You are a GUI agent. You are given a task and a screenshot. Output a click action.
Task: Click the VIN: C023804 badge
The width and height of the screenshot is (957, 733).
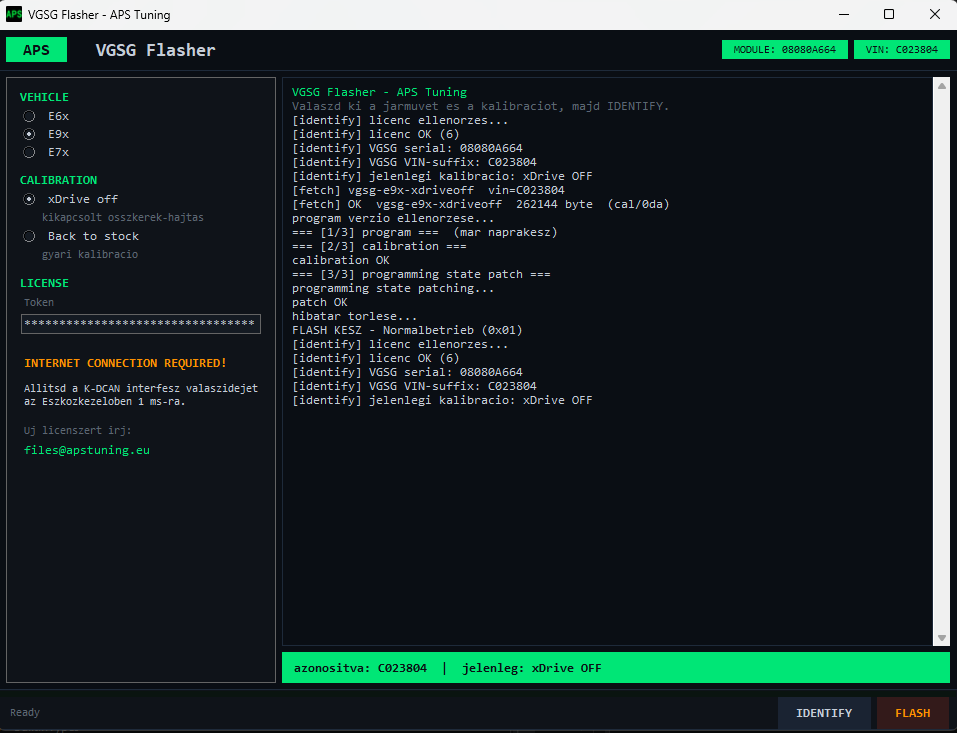coord(901,49)
